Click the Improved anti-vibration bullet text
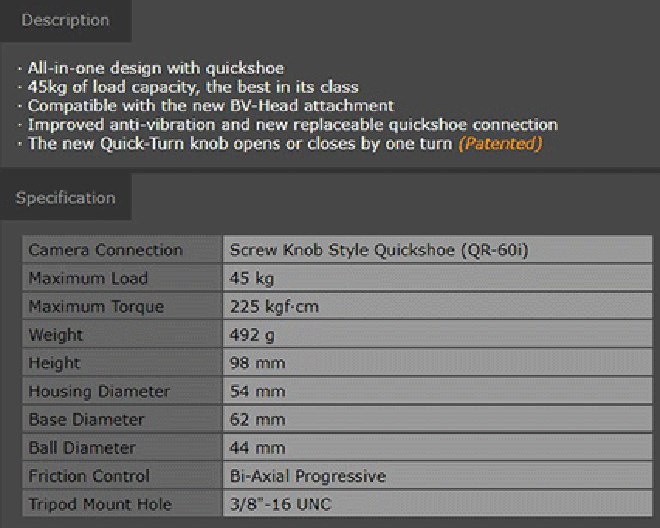Screen dimensions: 660x528 point(293,125)
